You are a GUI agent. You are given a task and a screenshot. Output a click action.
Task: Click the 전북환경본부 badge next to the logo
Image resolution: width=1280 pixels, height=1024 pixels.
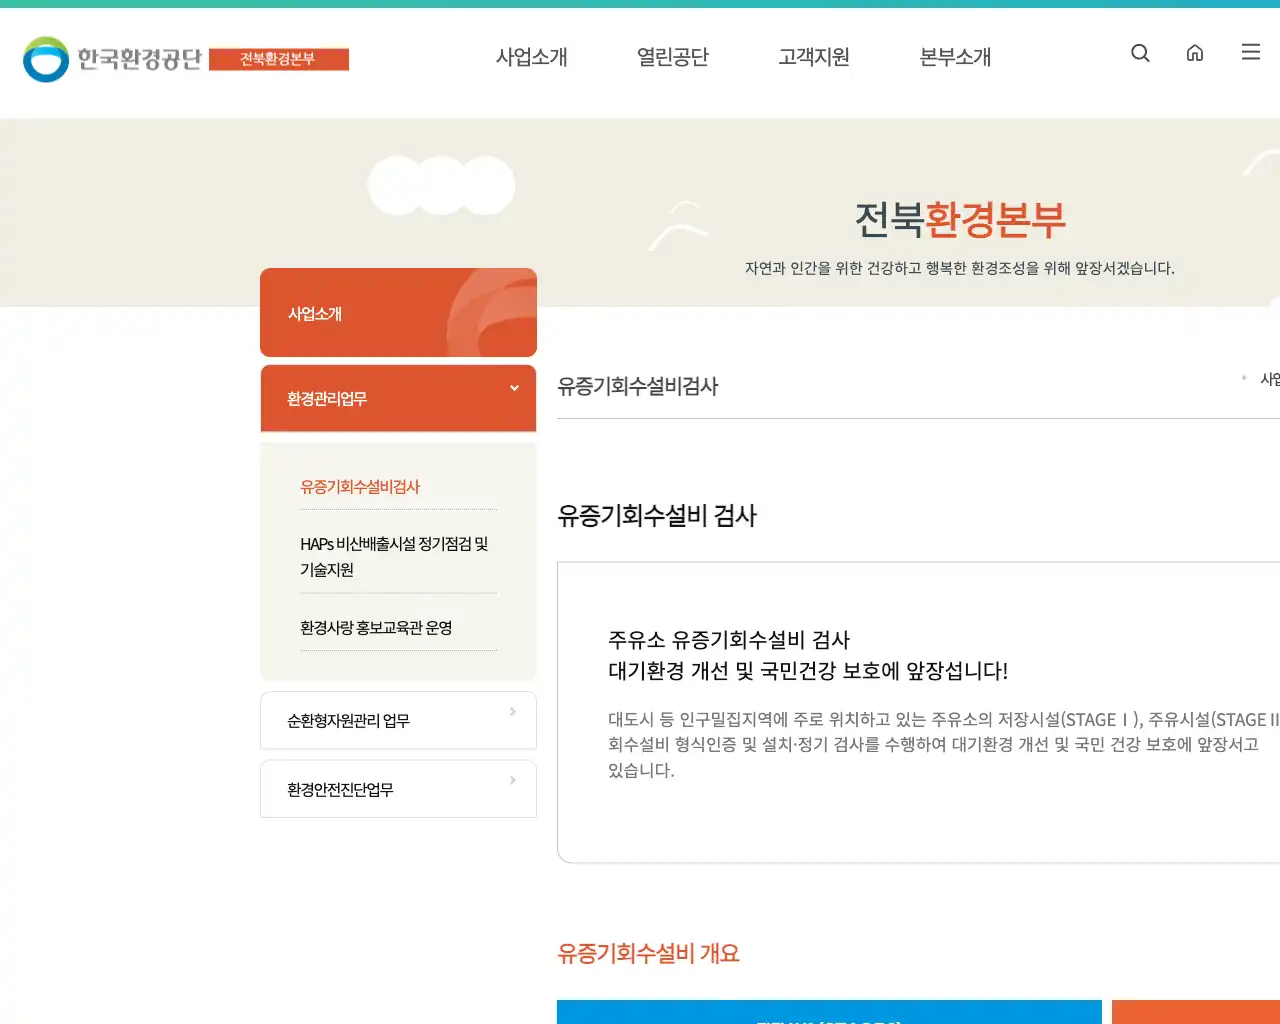point(280,60)
